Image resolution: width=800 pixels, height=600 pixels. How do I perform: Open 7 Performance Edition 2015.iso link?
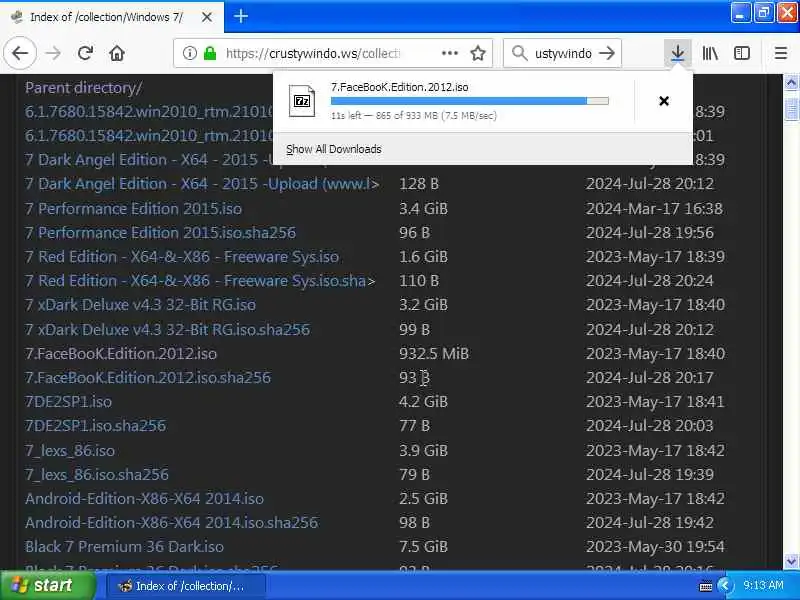click(133, 209)
